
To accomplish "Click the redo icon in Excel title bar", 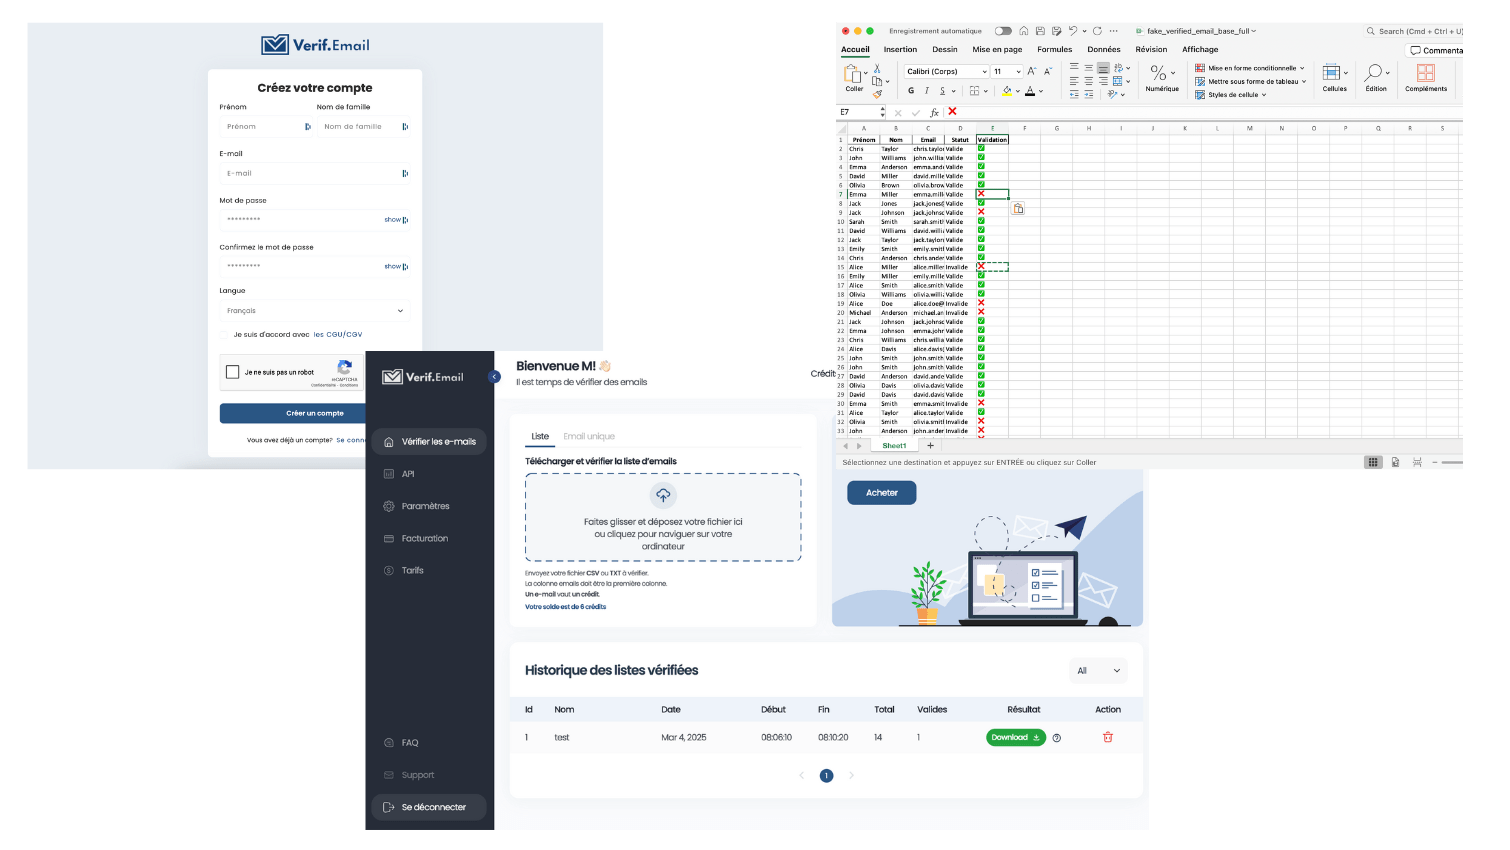I will click(1097, 31).
